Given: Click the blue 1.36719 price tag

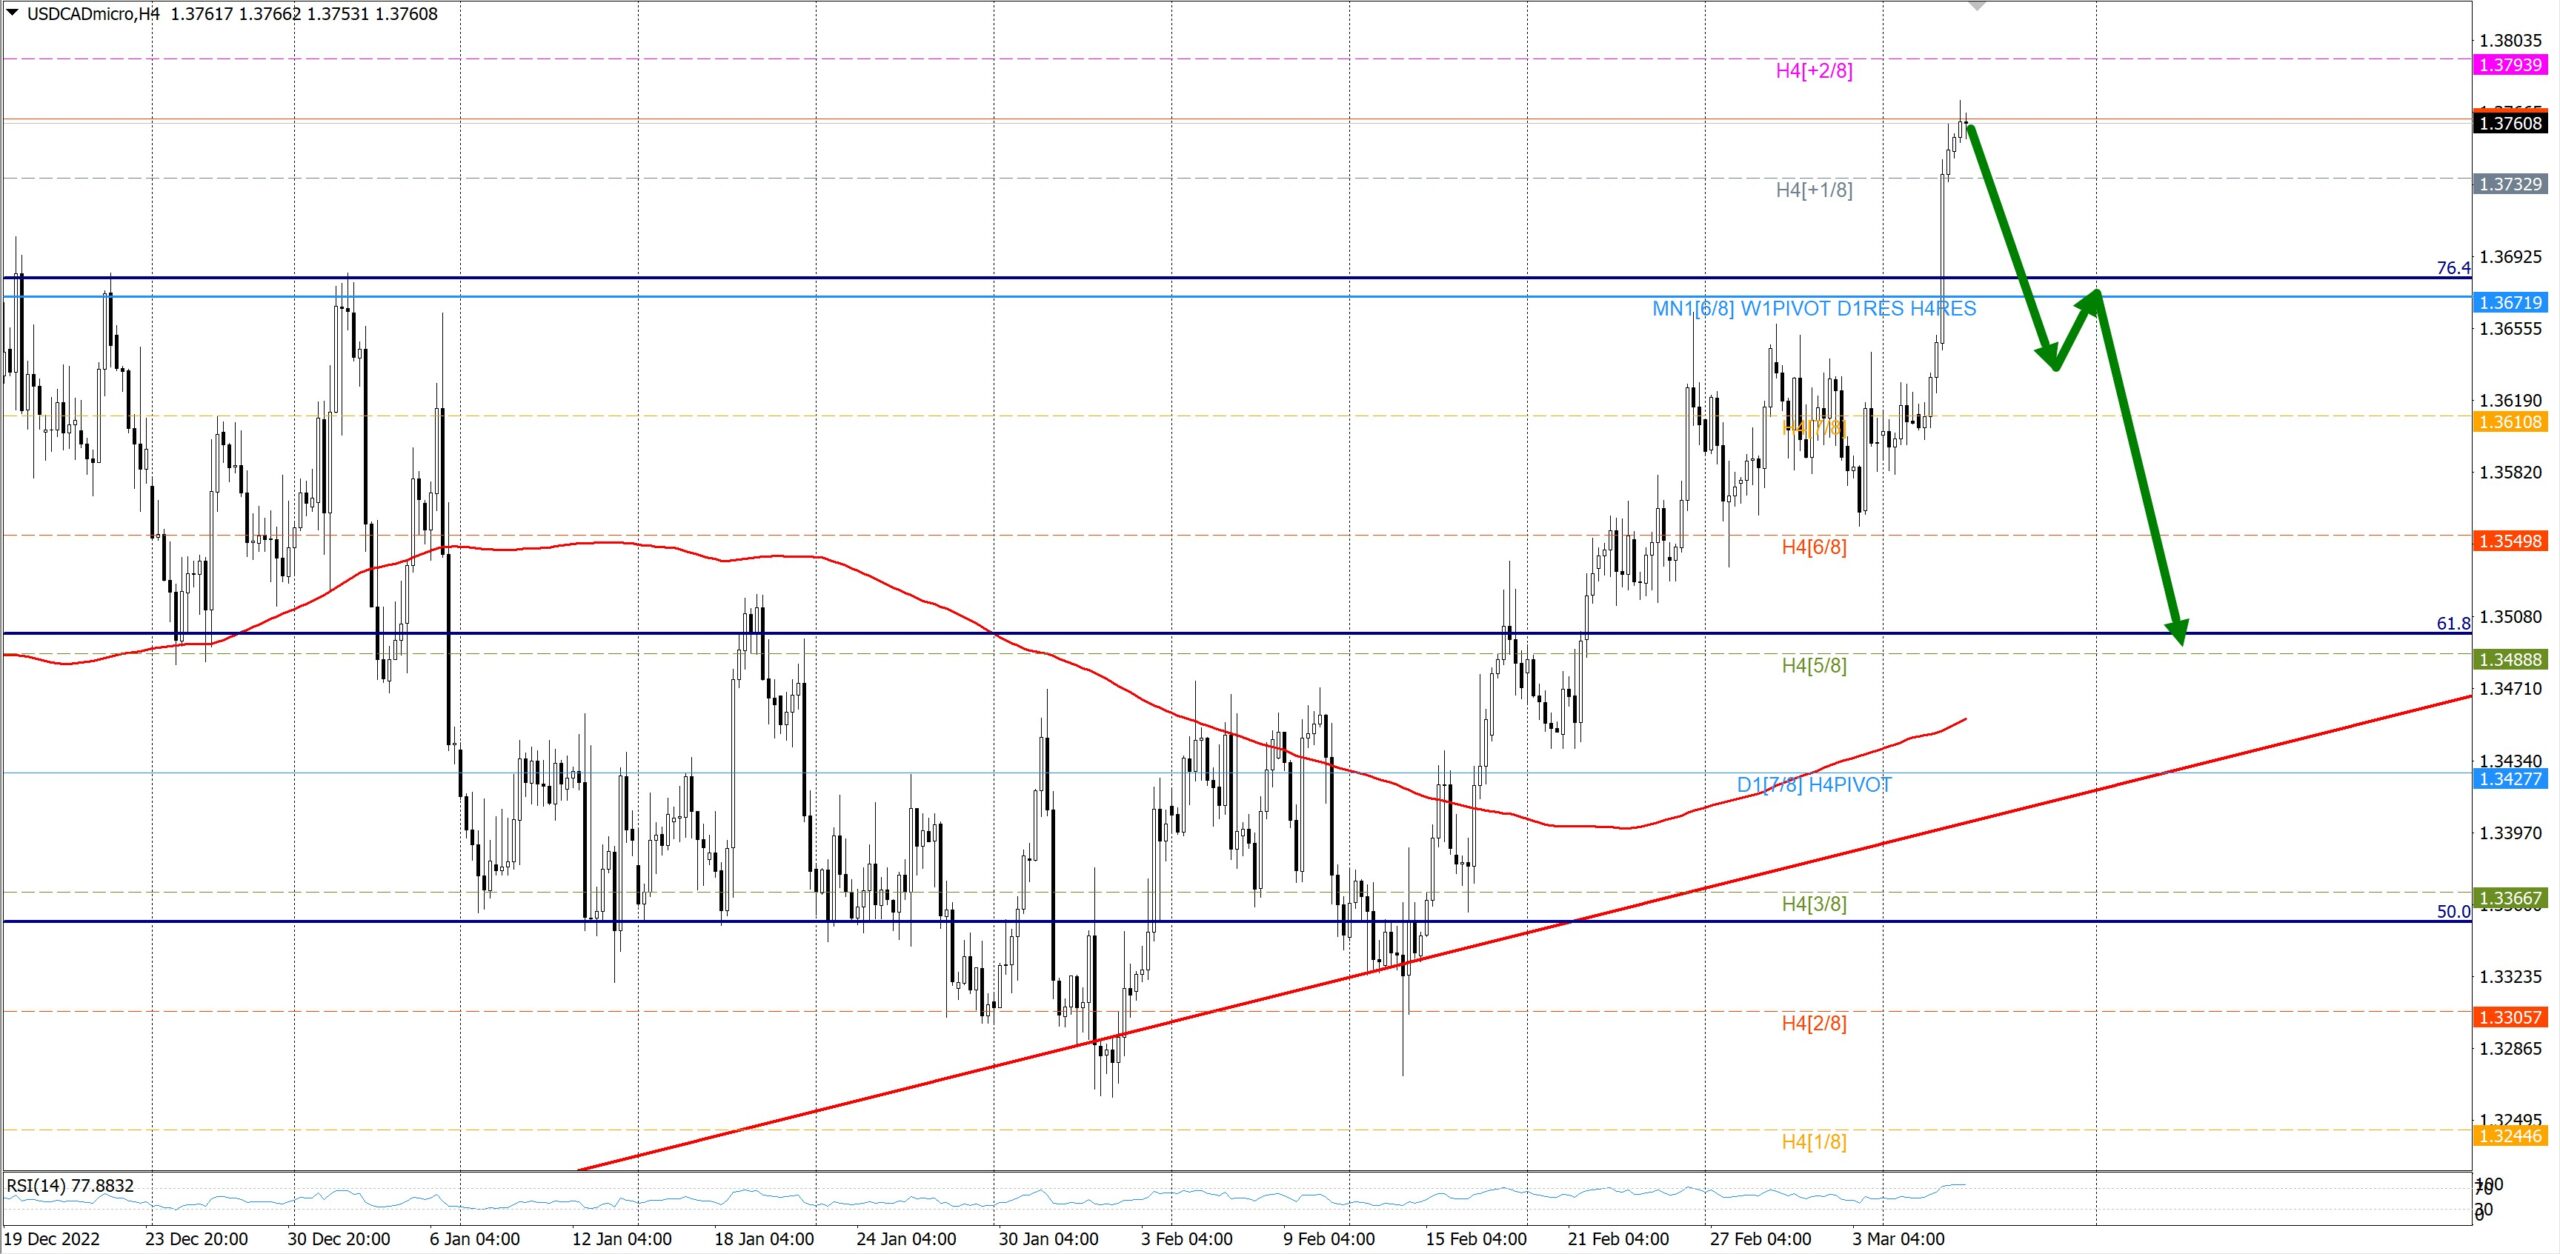Looking at the screenshot, I should (x=2510, y=303).
